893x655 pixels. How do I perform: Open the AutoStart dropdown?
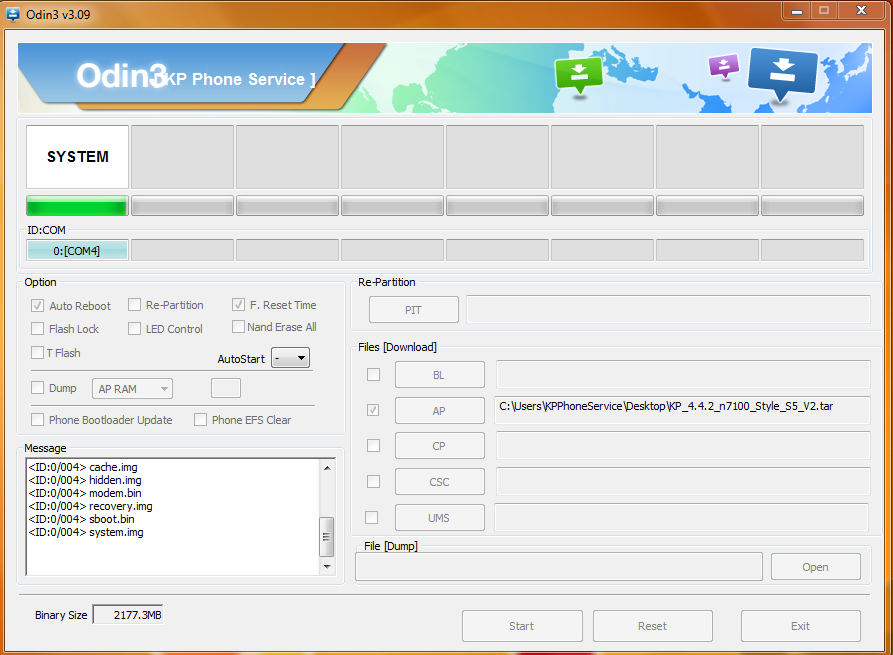290,358
